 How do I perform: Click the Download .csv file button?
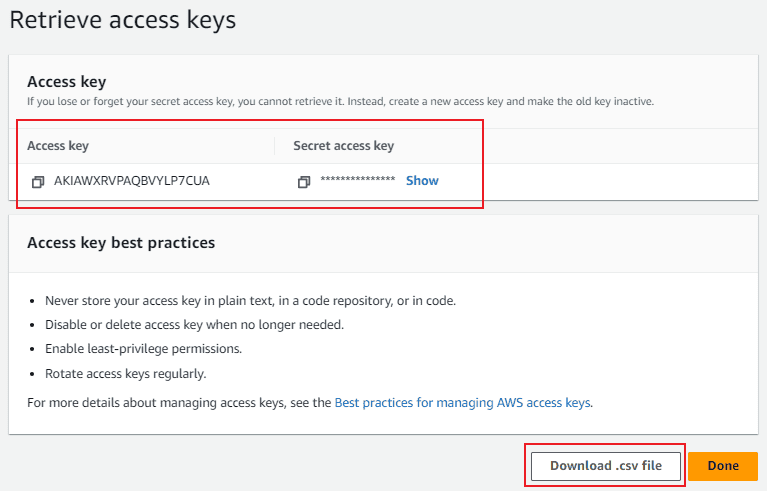coord(606,466)
